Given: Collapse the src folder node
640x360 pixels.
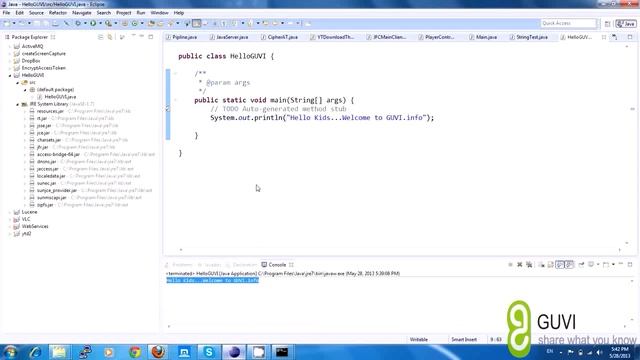Looking at the screenshot, I should (18, 83).
